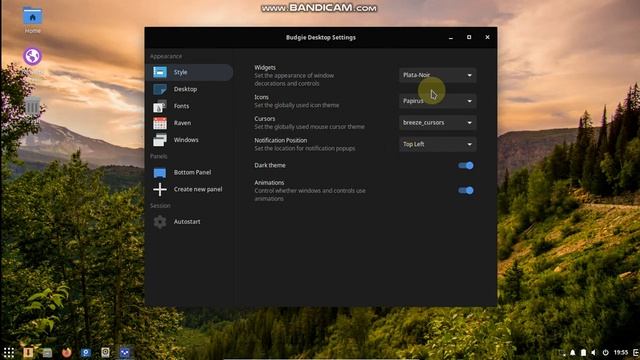Click Create new panel plus icon
The width and height of the screenshot is (640, 360).
[160, 189]
